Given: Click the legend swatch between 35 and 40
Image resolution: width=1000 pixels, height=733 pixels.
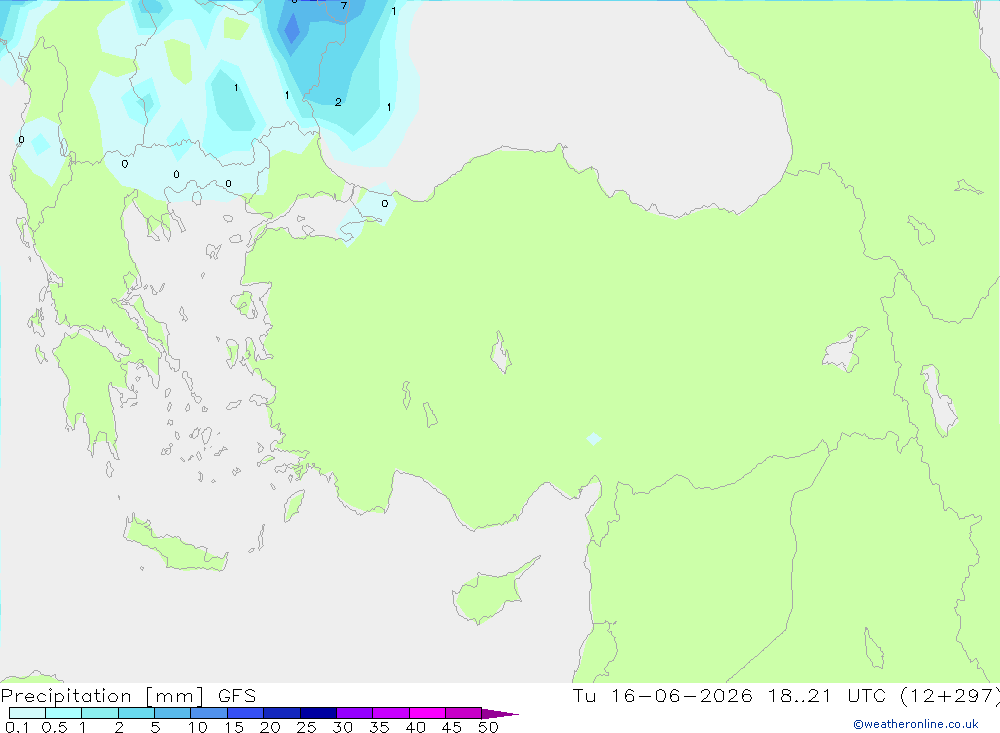Looking at the screenshot, I should point(391,713).
